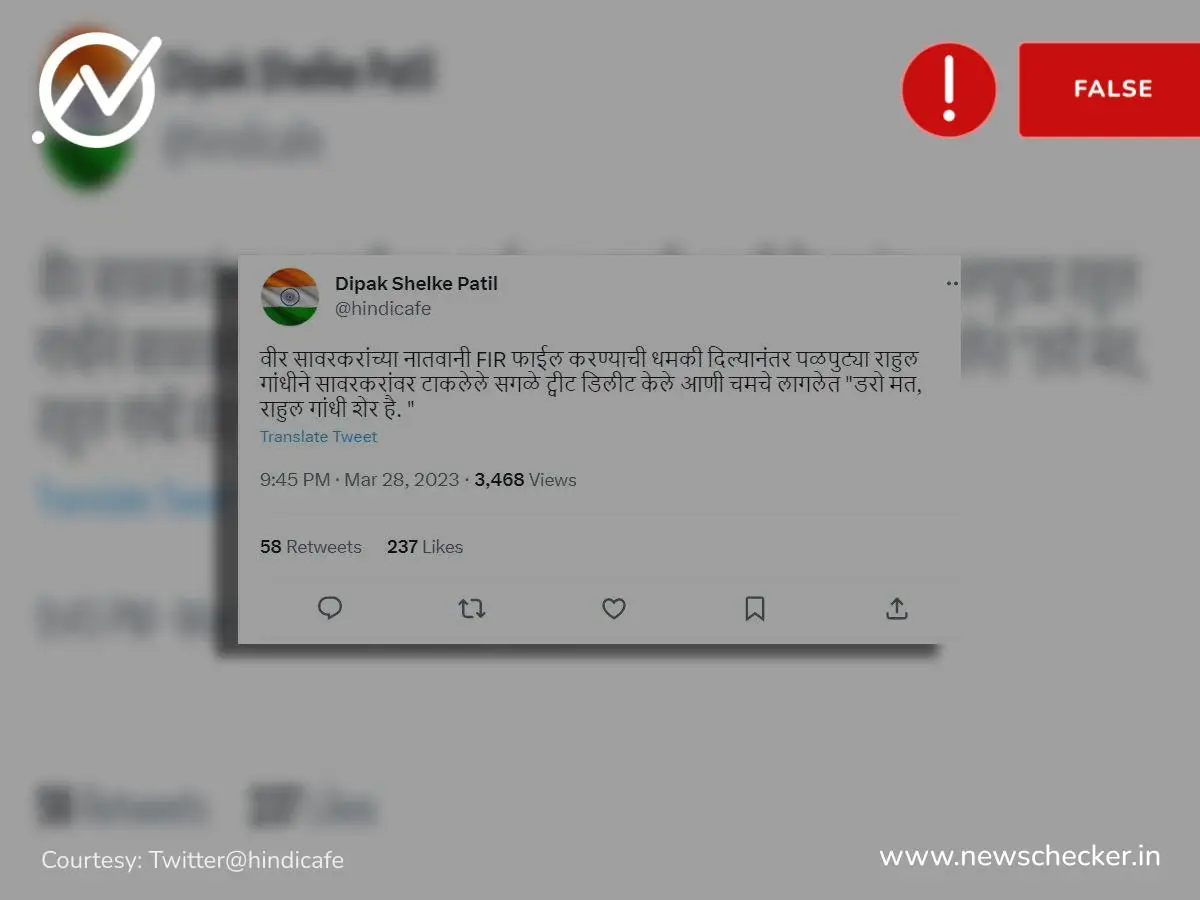Click the small Translate Tweet link
Screen dimensions: 1200x900
[x=319, y=437]
